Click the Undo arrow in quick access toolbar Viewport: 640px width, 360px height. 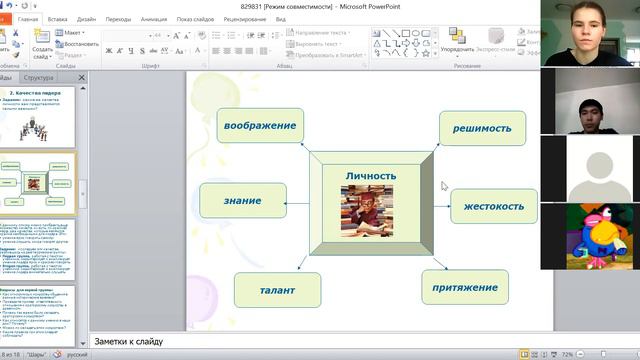[9, 6]
